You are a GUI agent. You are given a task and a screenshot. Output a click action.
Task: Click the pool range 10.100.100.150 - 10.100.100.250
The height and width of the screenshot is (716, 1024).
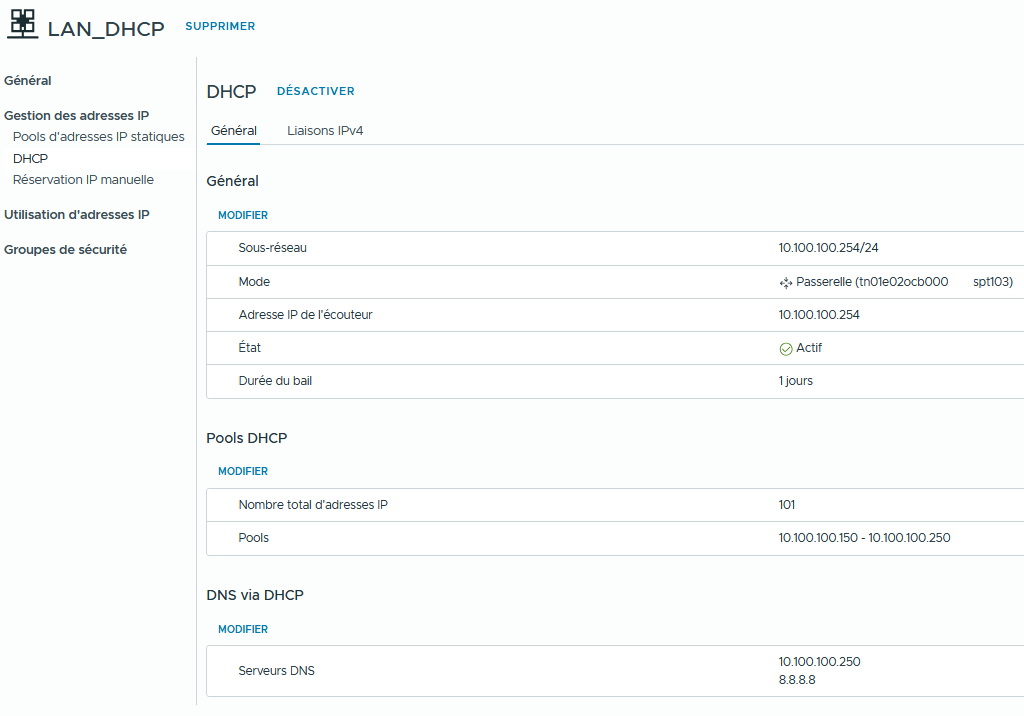pos(864,538)
